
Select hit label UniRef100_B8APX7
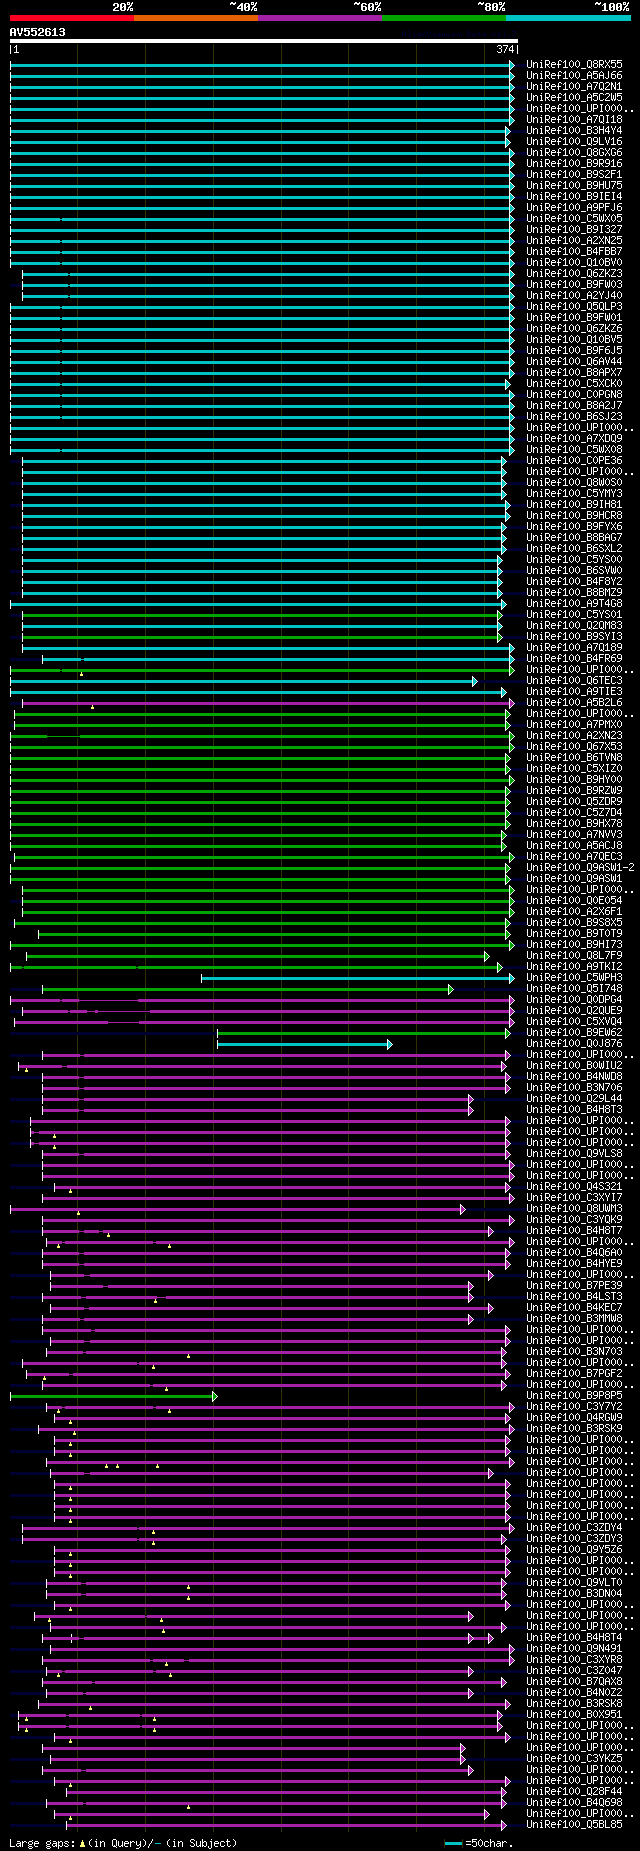click(x=574, y=373)
